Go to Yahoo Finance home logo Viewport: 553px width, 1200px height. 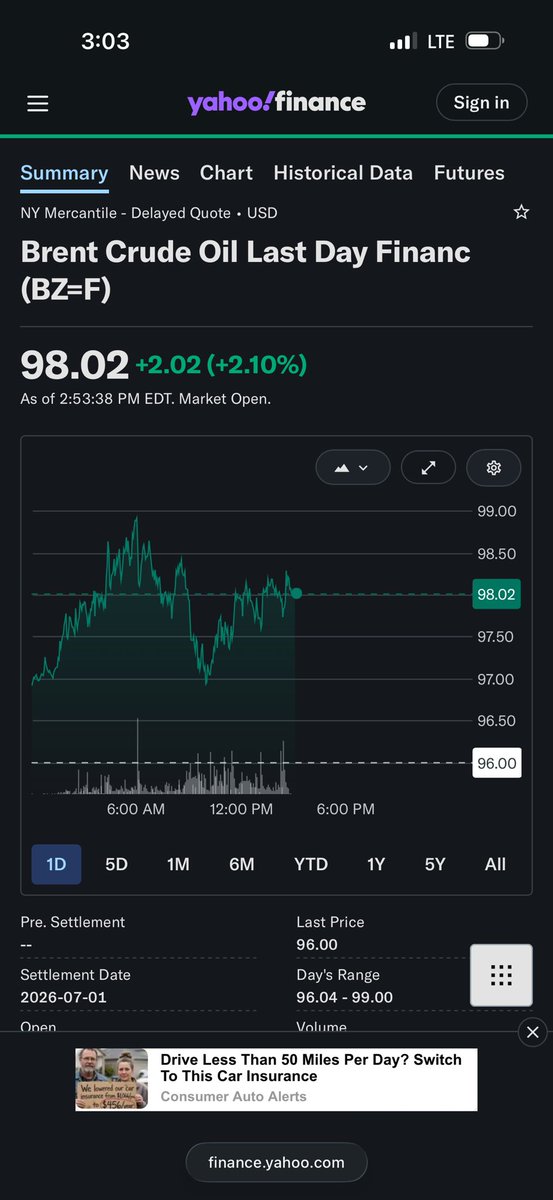(276, 102)
